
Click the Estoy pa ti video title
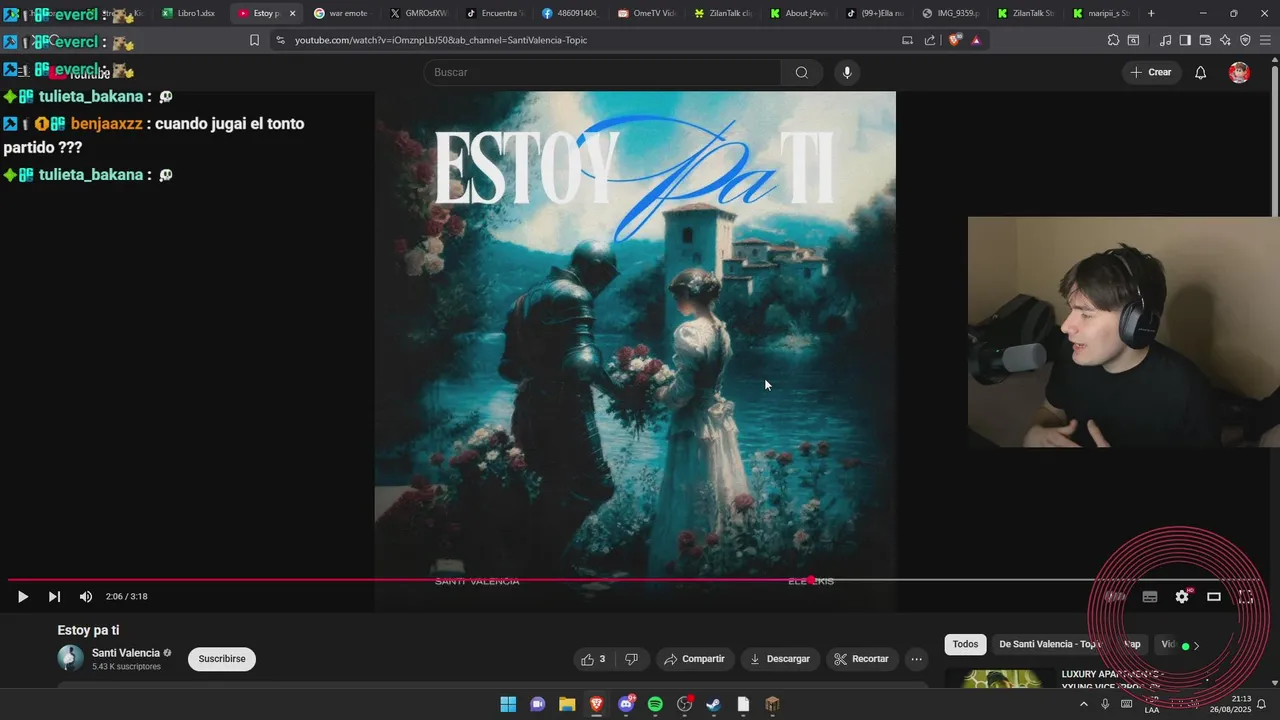[88, 630]
